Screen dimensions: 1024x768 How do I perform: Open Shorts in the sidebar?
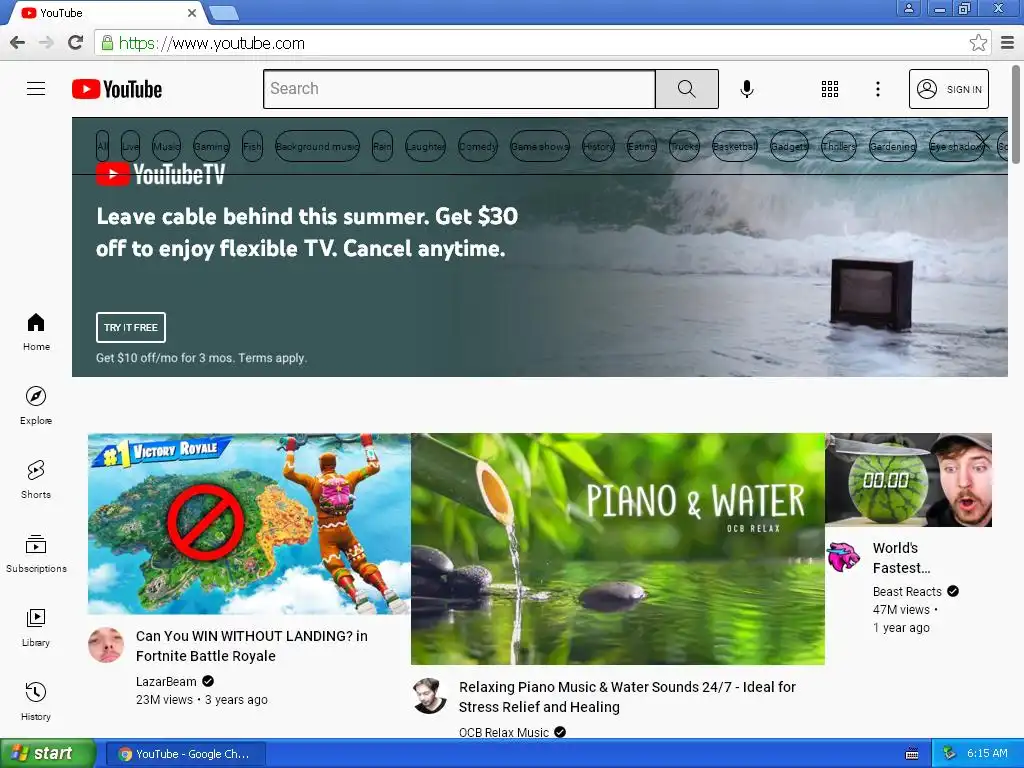[x=36, y=480]
